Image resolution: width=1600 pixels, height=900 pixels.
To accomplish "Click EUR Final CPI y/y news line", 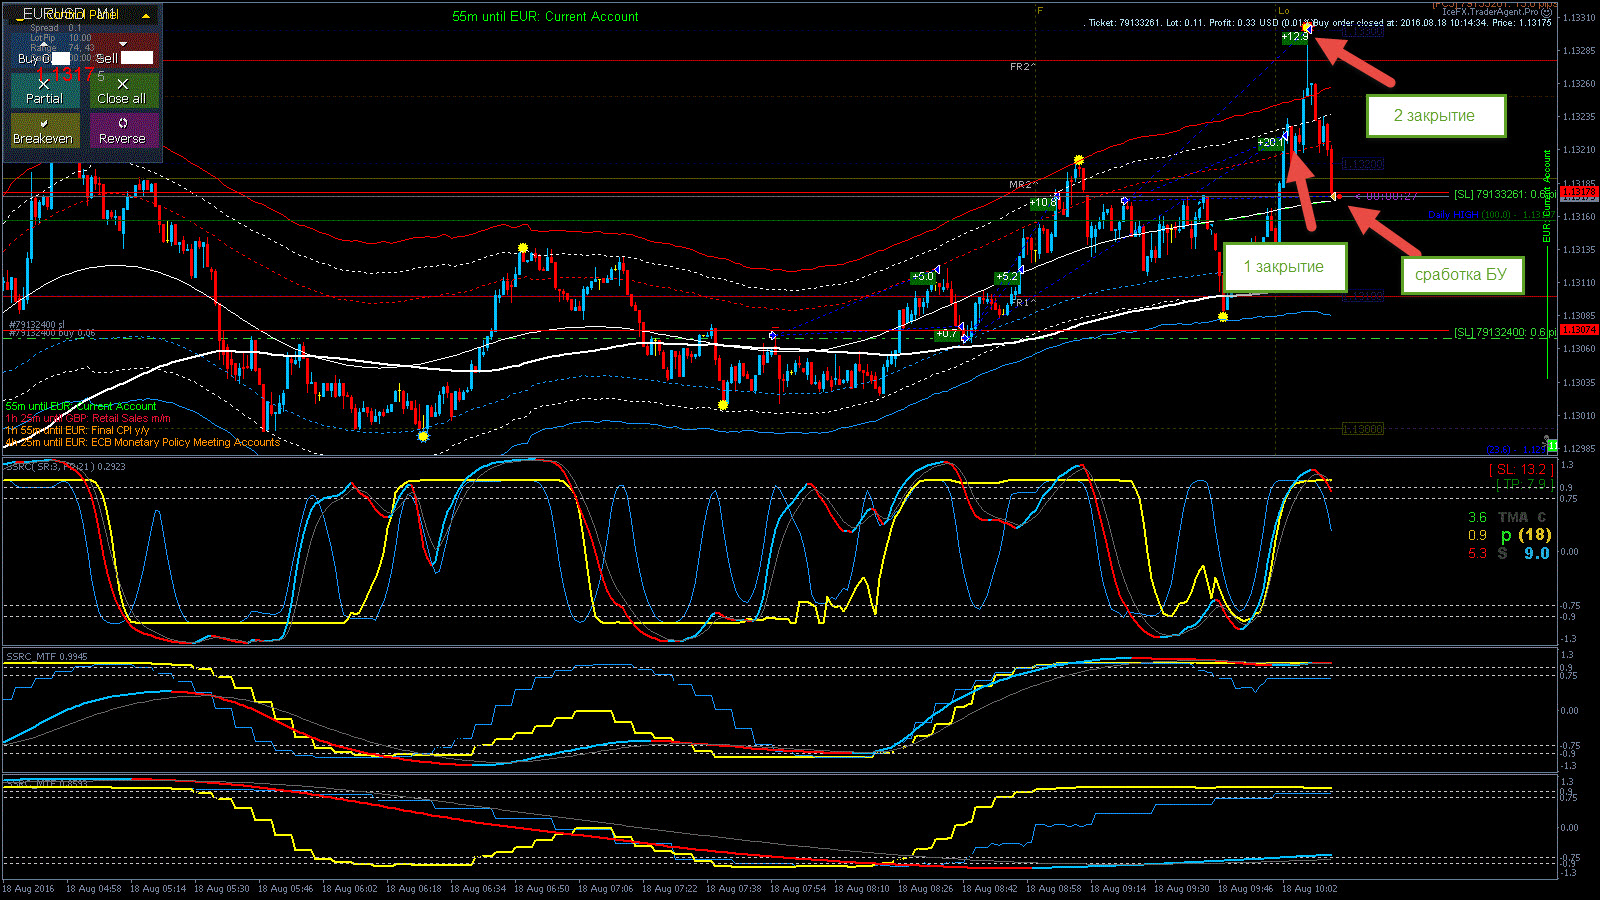I will pos(77,430).
